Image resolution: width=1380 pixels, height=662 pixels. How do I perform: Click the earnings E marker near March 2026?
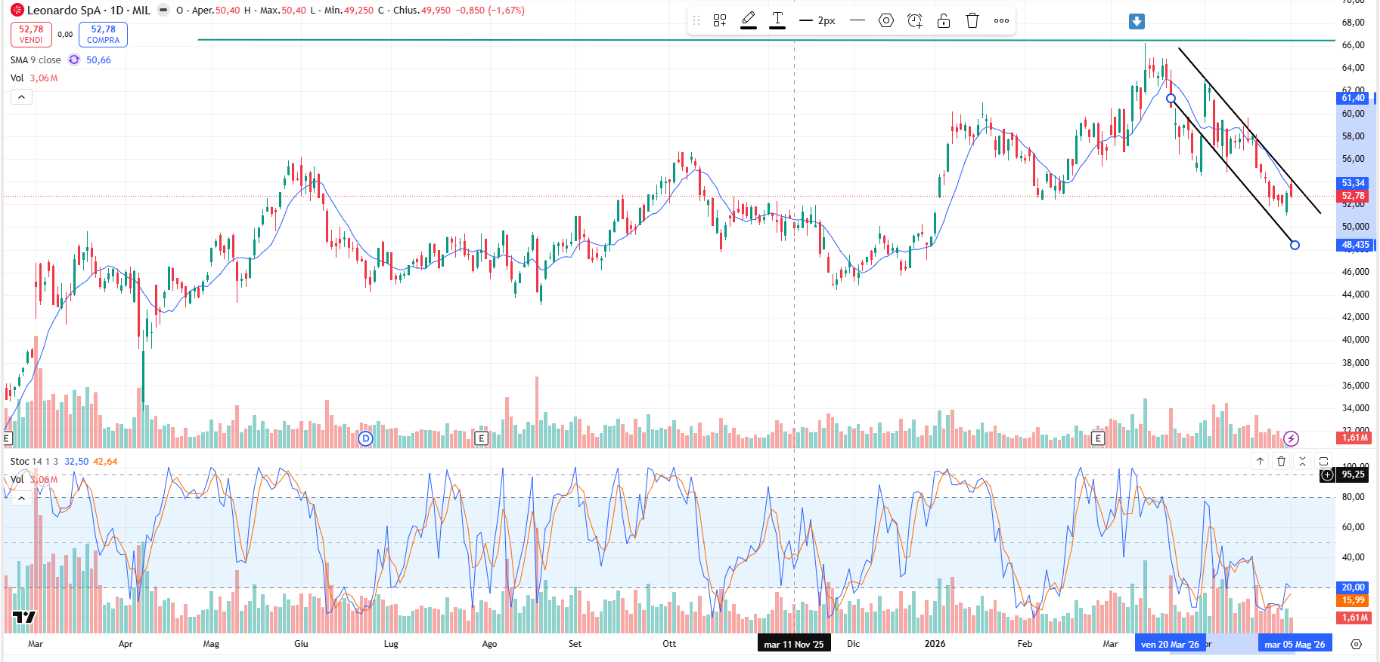tap(1098, 438)
